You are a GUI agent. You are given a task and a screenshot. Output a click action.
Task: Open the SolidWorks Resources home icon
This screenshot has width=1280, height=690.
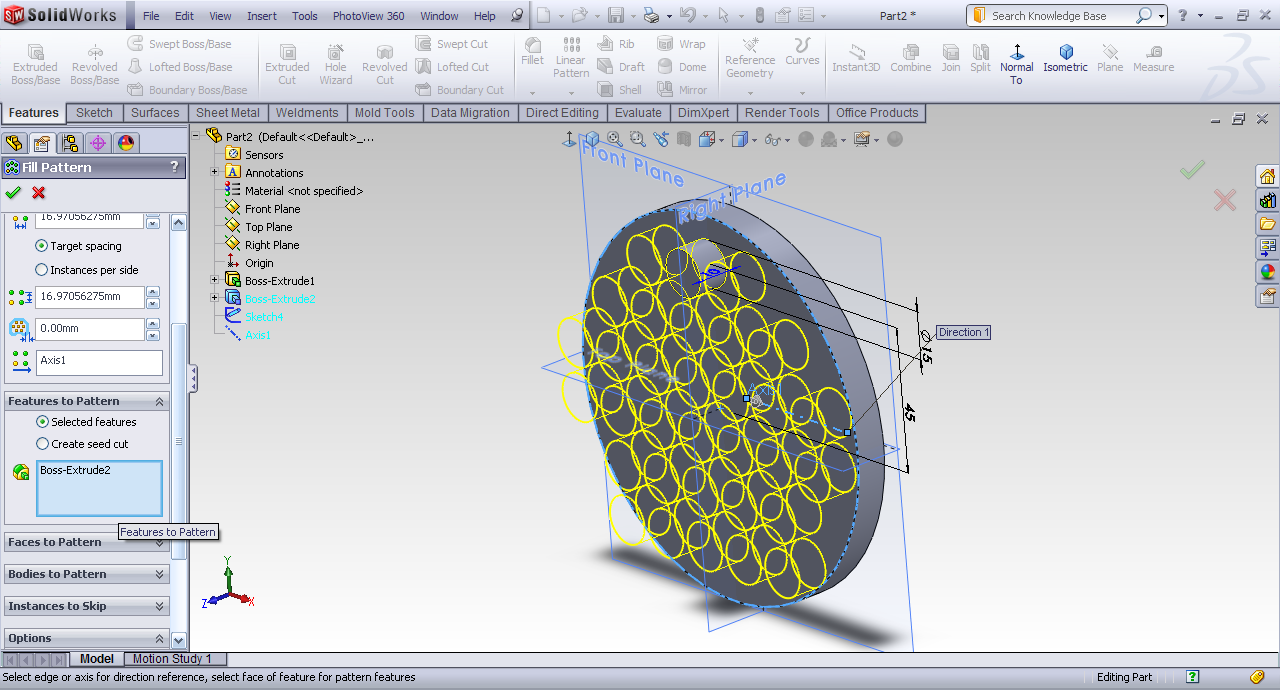pyautogui.click(x=1268, y=175)
